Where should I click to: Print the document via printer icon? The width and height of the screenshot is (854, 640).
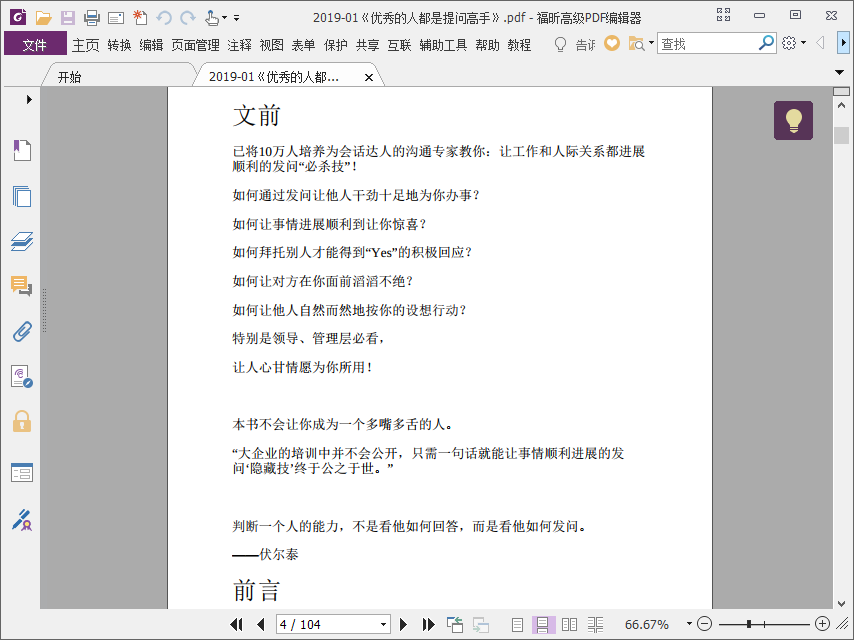[x=92, y=18]
